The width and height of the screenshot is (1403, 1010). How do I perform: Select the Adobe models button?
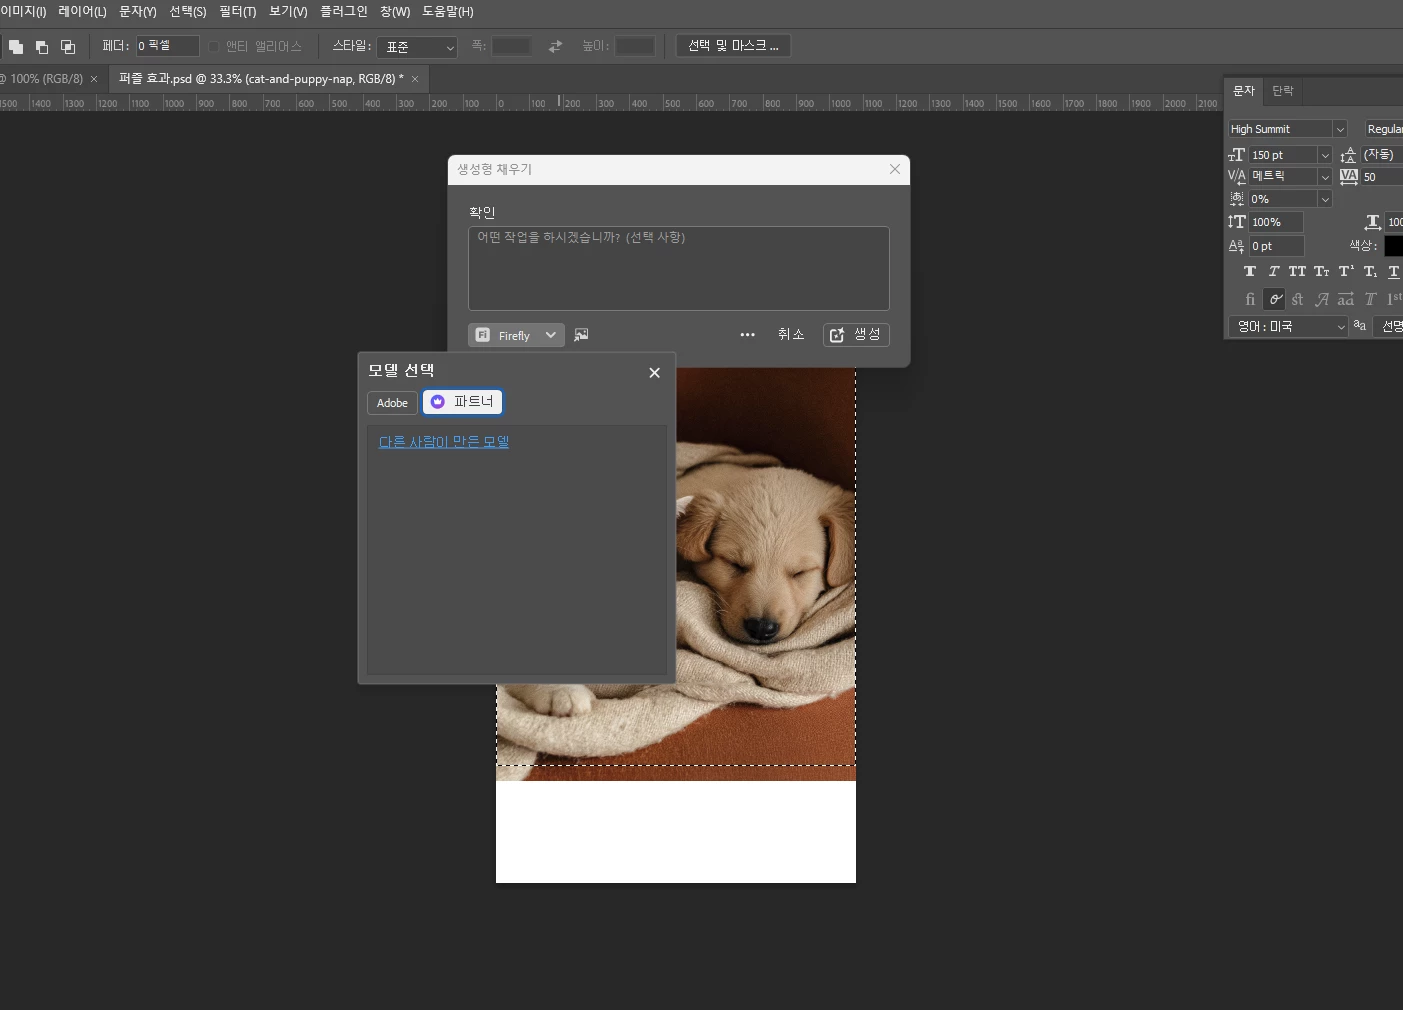click(x=392, y=403)
